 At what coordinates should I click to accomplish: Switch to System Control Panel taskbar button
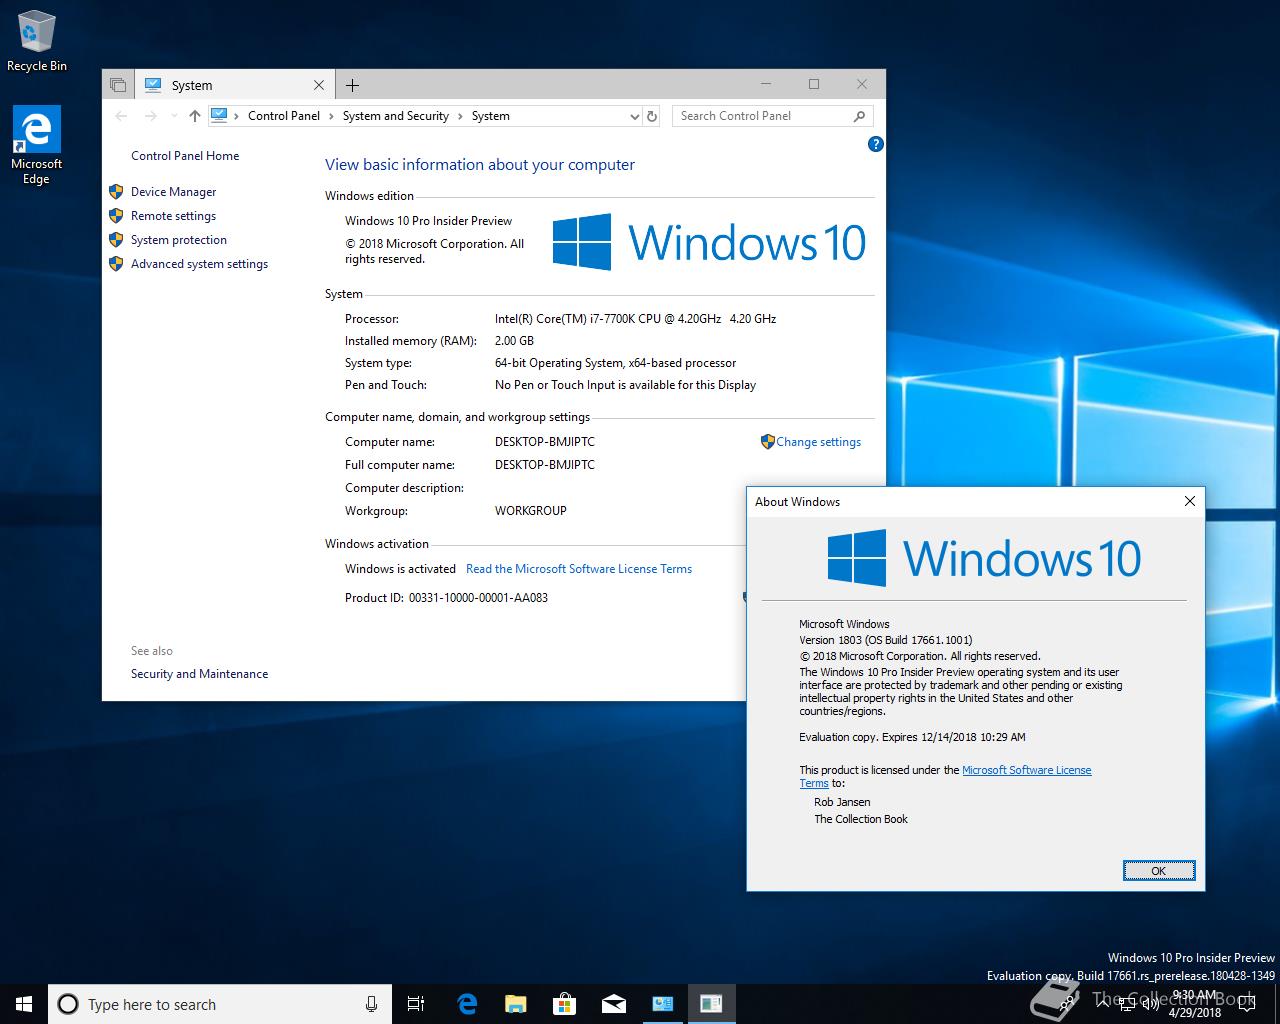pos(662,1004)
